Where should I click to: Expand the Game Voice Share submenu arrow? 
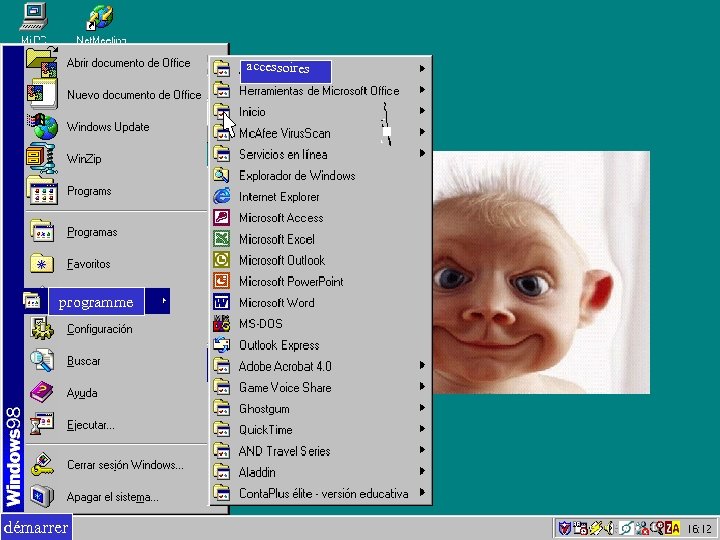pos(423,387)
